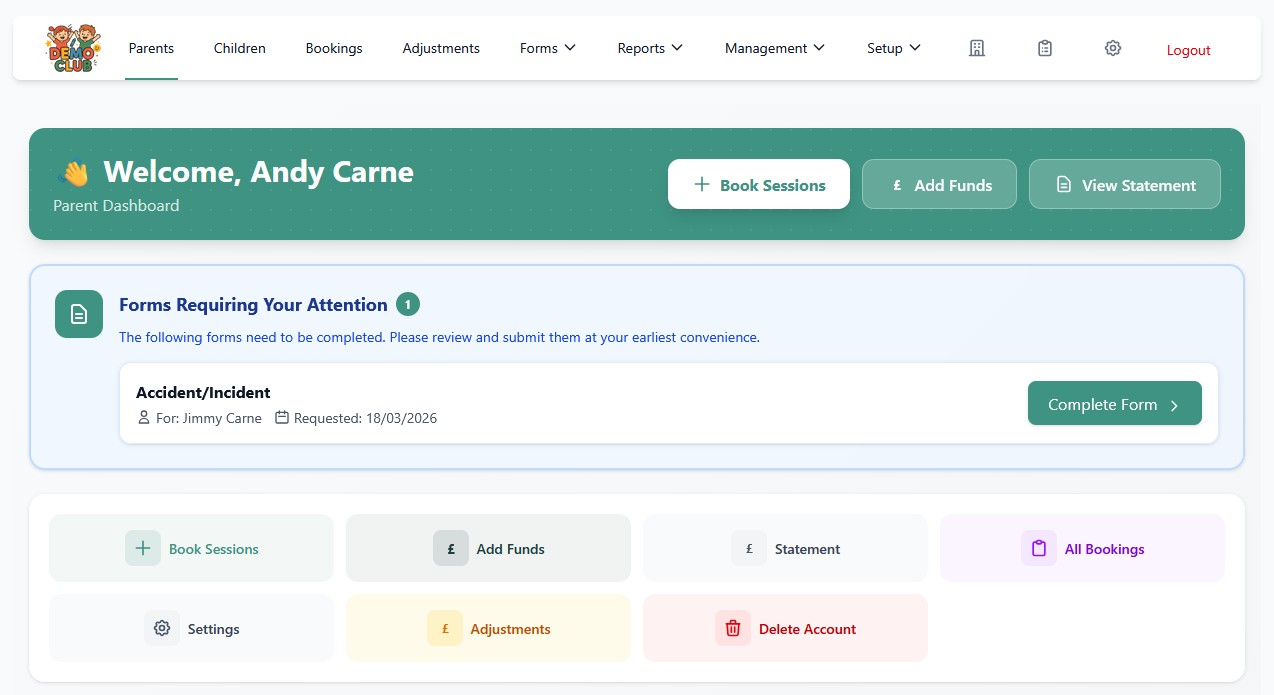
Task: Click the clipboard checklist icon in navbar
Action: tap(1045, 48)
